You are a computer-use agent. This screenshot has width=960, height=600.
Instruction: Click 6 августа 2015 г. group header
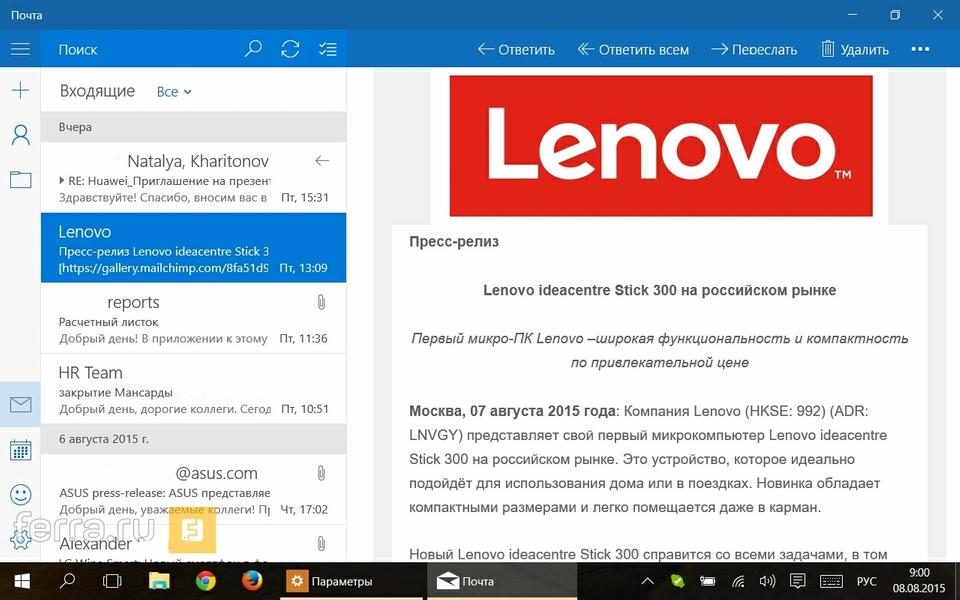click(x=193, y=439)
